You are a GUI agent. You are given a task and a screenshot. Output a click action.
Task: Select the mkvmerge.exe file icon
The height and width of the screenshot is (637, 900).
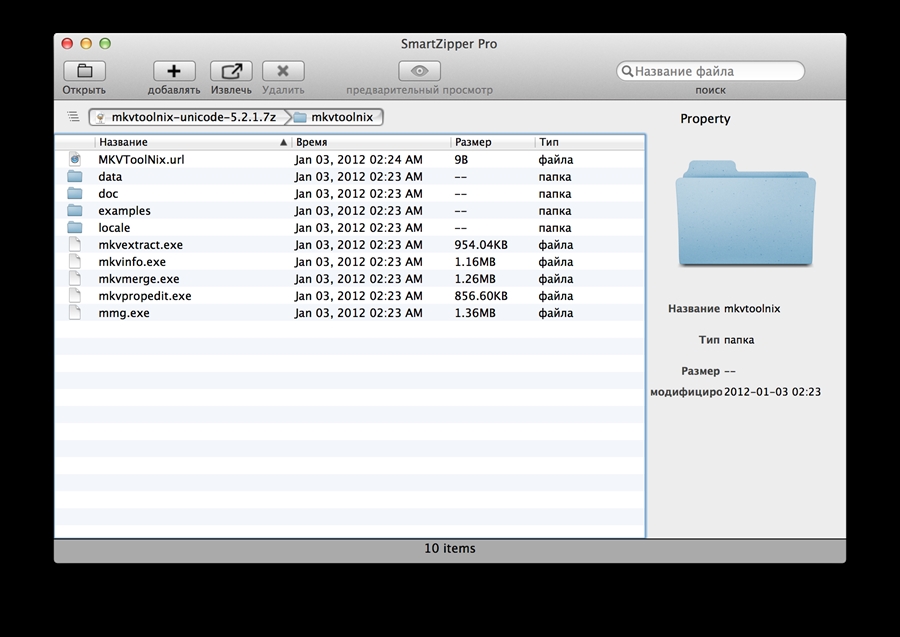click(x=75, y=279)
